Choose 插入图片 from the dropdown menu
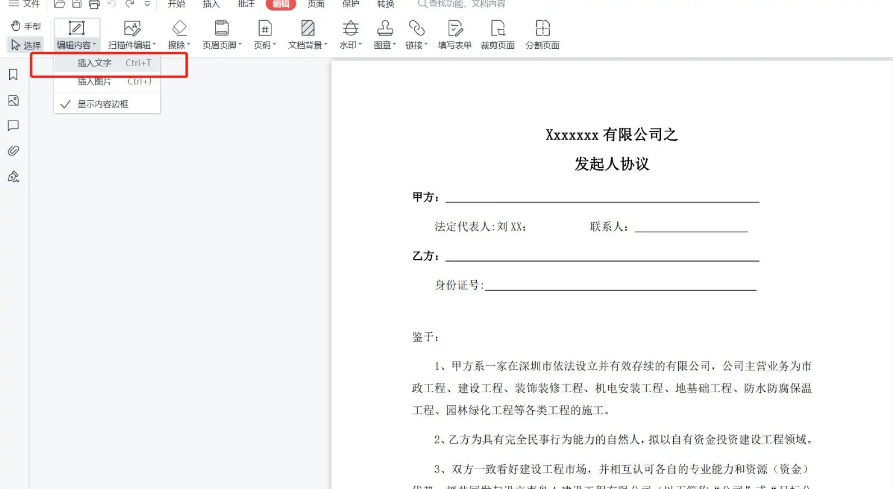893x489 pixels. (95, 82)
